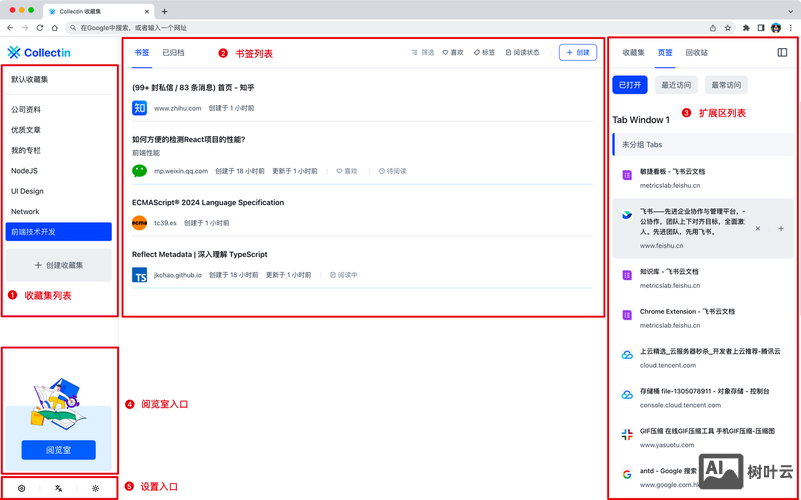The height and width of the screenshot is (500, 801).
Task: Click the Zhihu favicon on first bookmark
Action: click(139, 108)
